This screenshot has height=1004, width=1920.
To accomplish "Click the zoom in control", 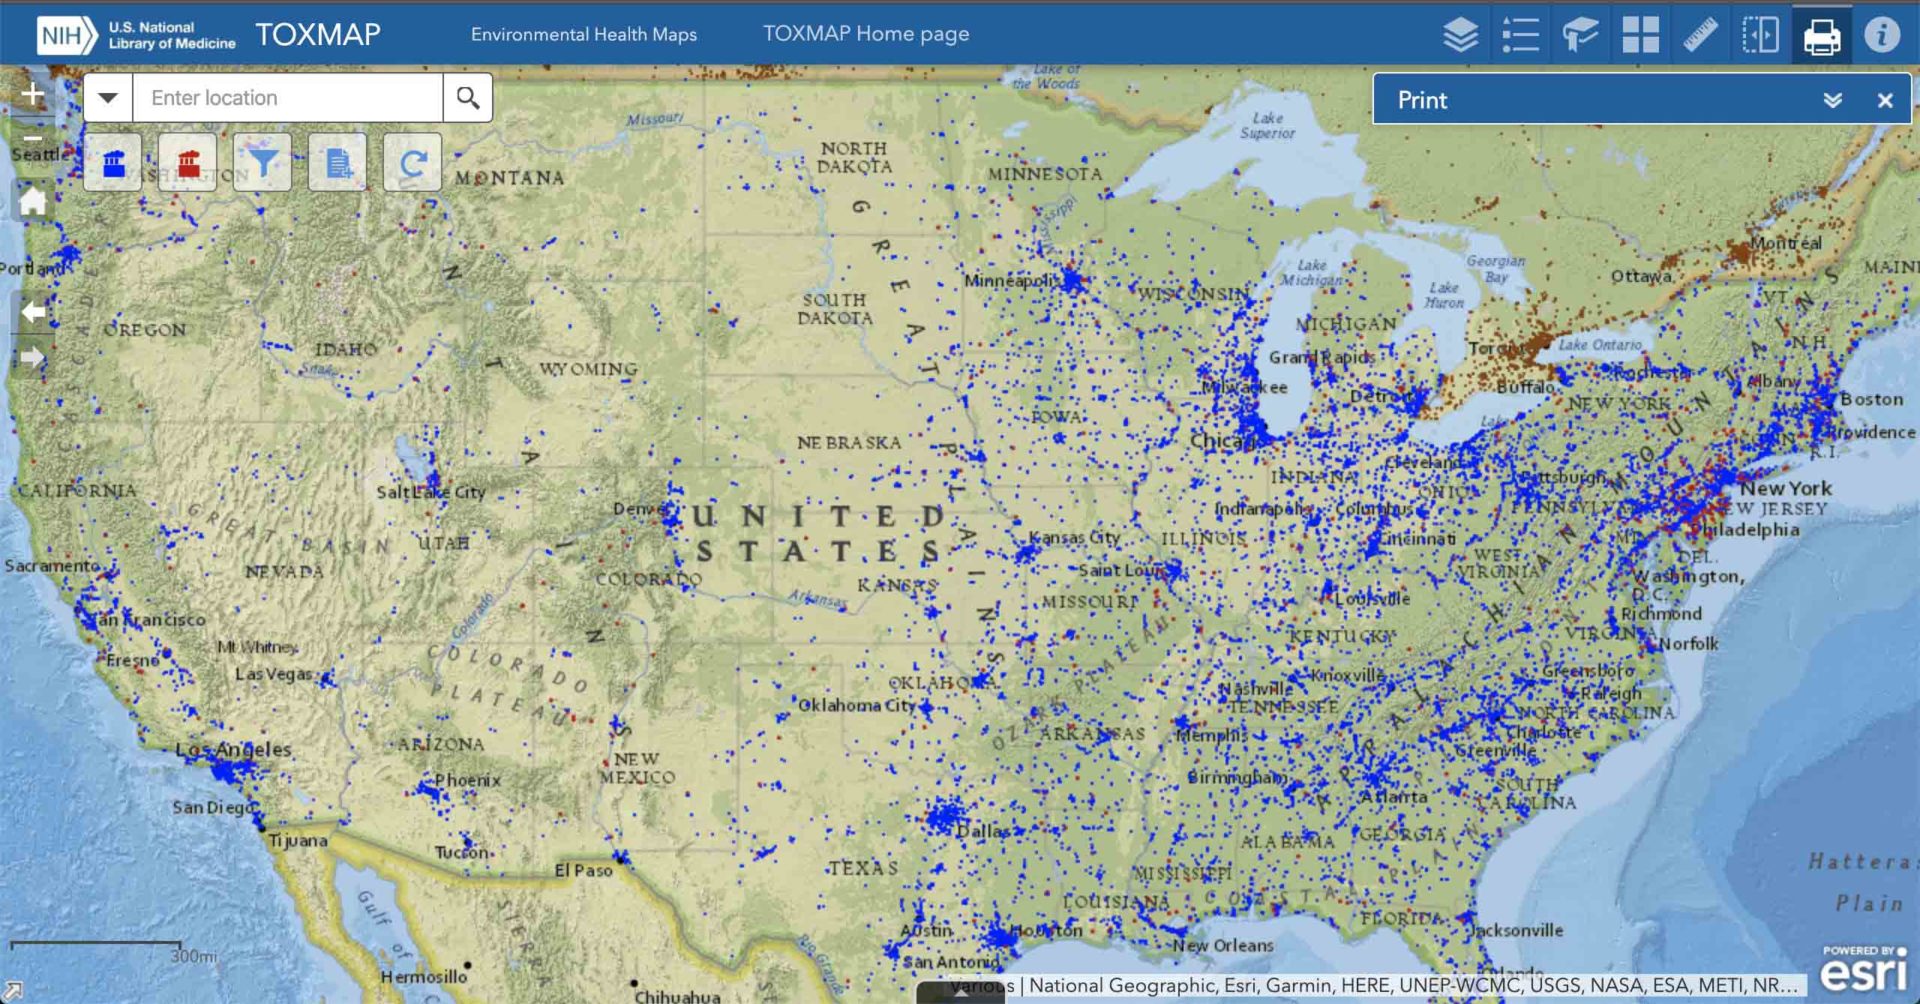I will click(x=32, y=94).
